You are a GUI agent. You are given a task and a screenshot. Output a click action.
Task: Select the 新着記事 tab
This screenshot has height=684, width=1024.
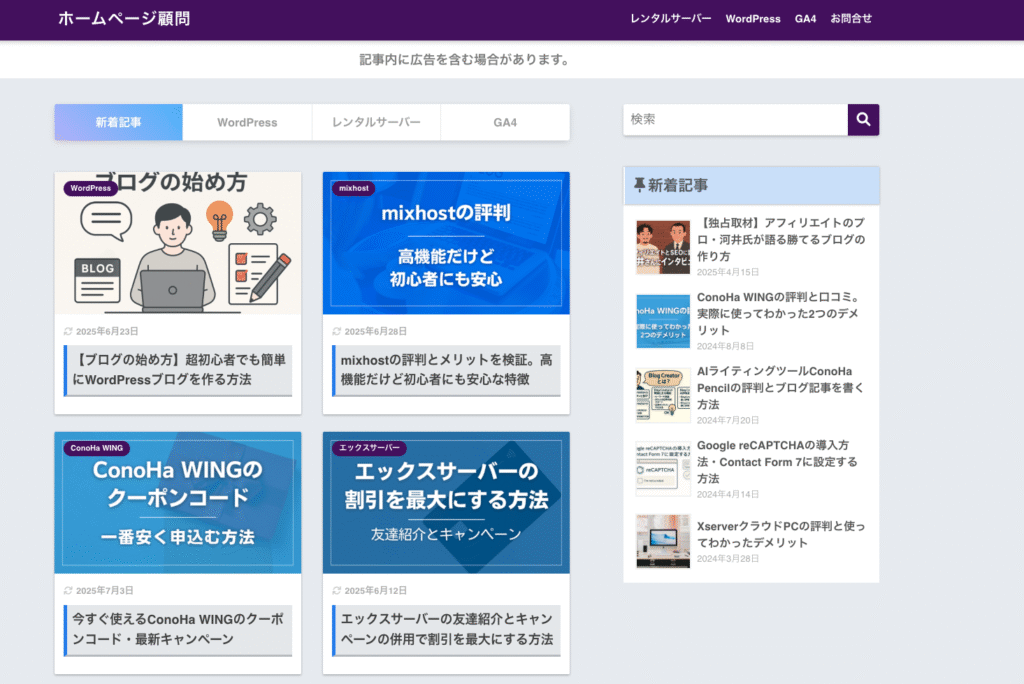click(118, 122)
